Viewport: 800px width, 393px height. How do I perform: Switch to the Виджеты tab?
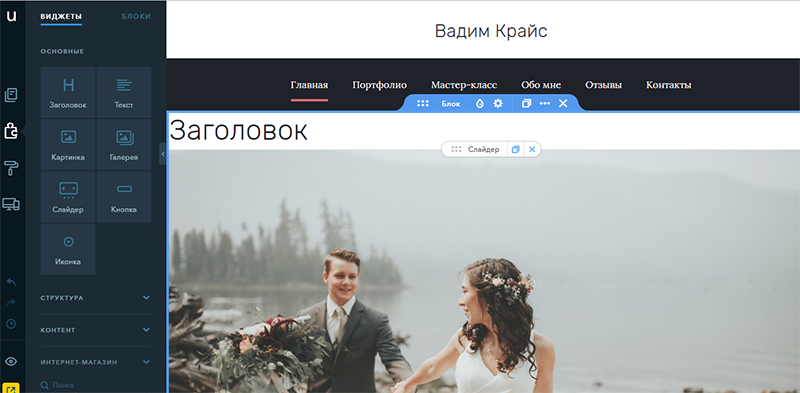[61, 16]
